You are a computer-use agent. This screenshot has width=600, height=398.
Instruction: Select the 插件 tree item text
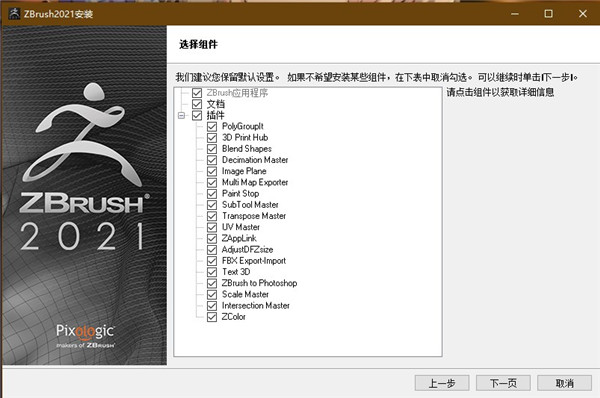point(216,115)
